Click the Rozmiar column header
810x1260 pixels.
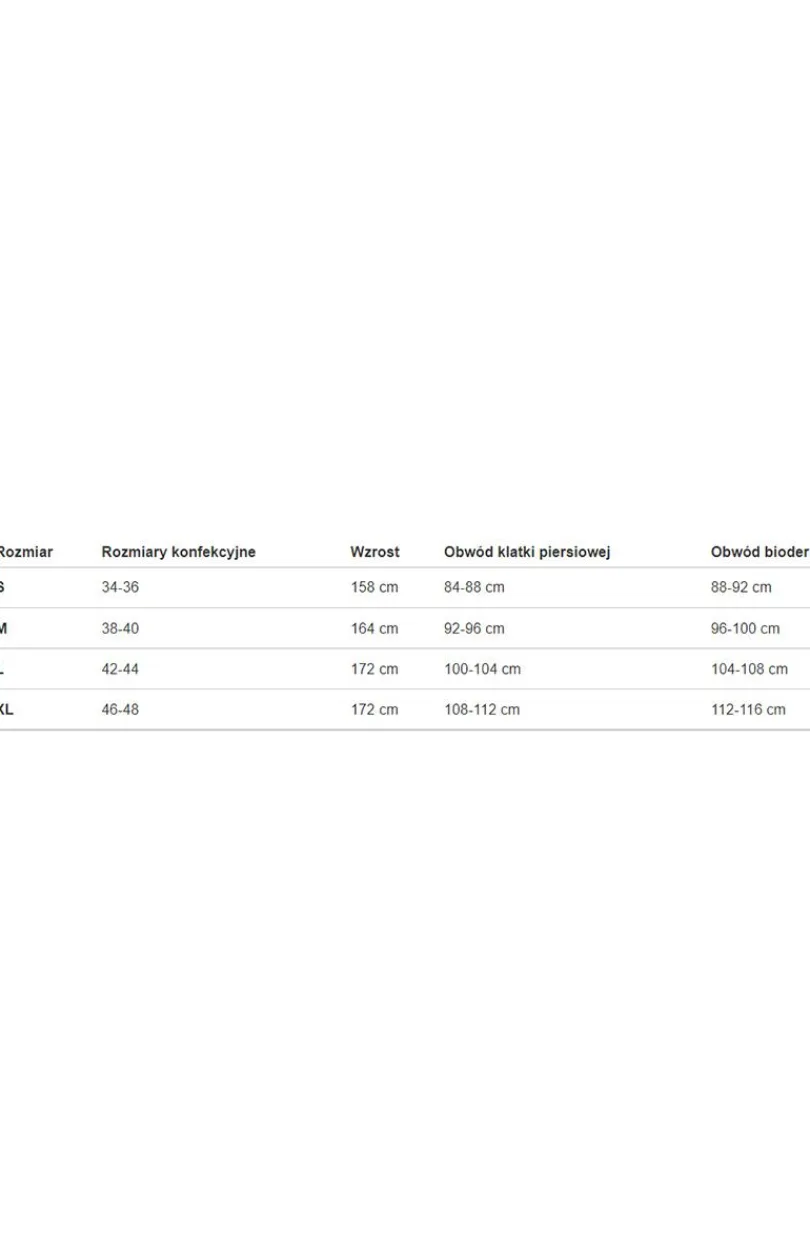(26, 552)
